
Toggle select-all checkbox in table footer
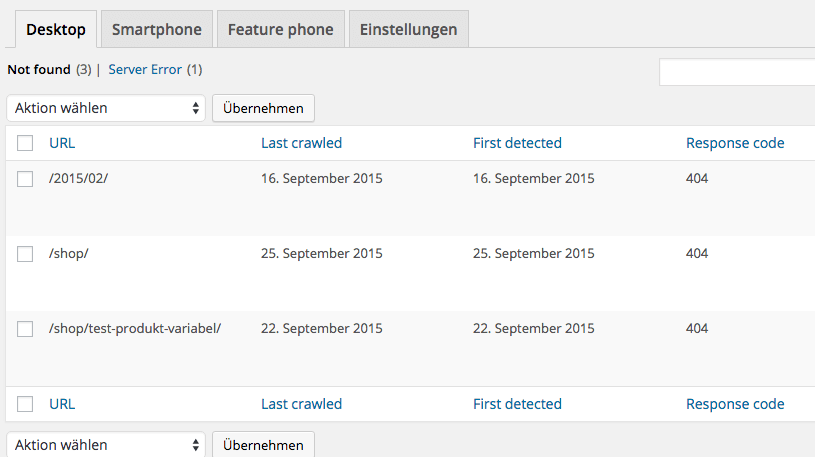tap(26, 405)
